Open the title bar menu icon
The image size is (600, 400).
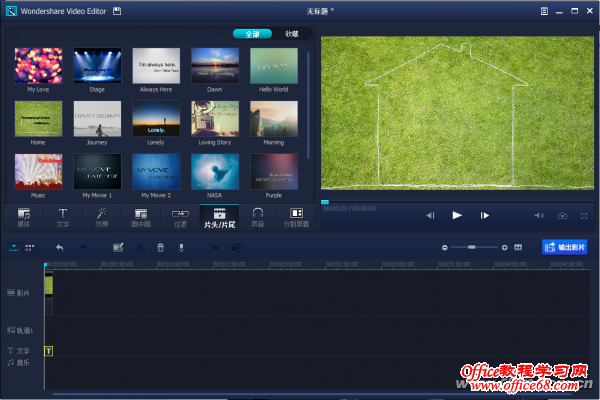click(544, 11)
